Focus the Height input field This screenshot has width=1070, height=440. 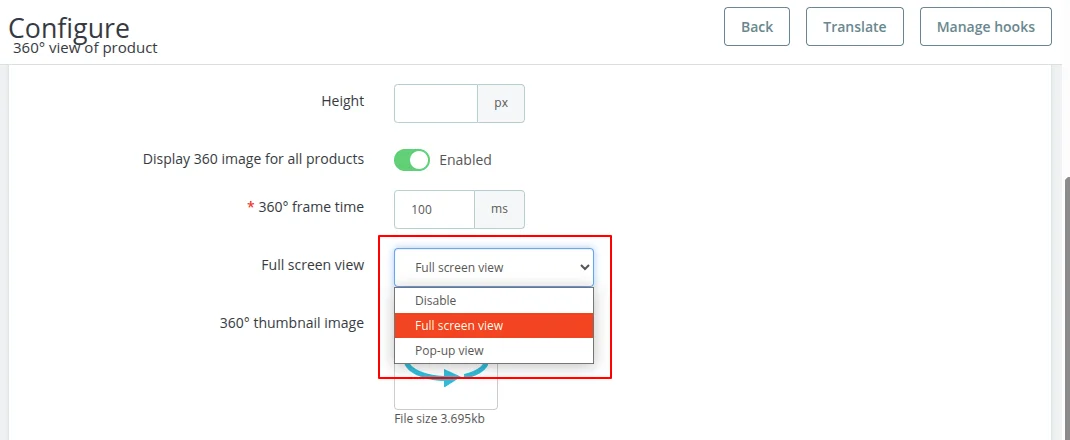(436, 103)
